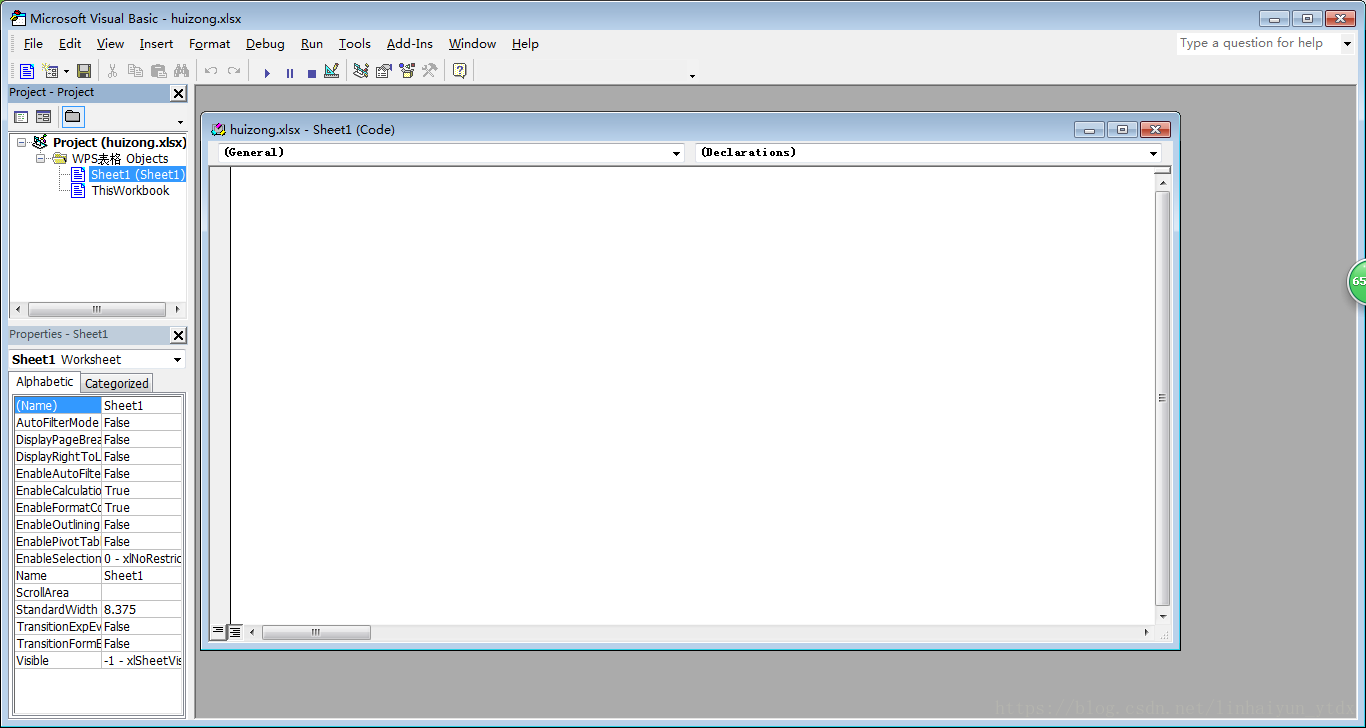
Task: Open the Format menu
Action: coord(210,44)
